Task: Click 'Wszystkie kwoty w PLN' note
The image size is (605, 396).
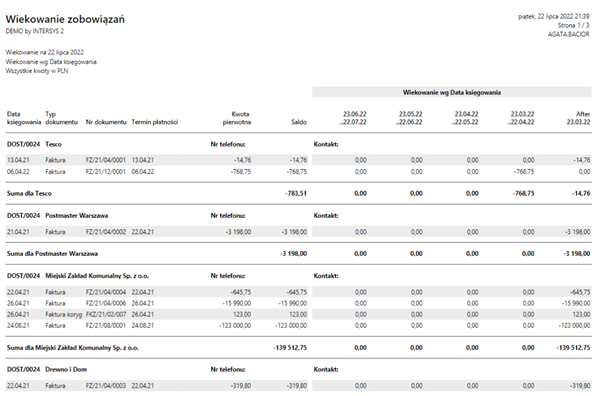Action: pyautogui.click(x=37, y=71)
